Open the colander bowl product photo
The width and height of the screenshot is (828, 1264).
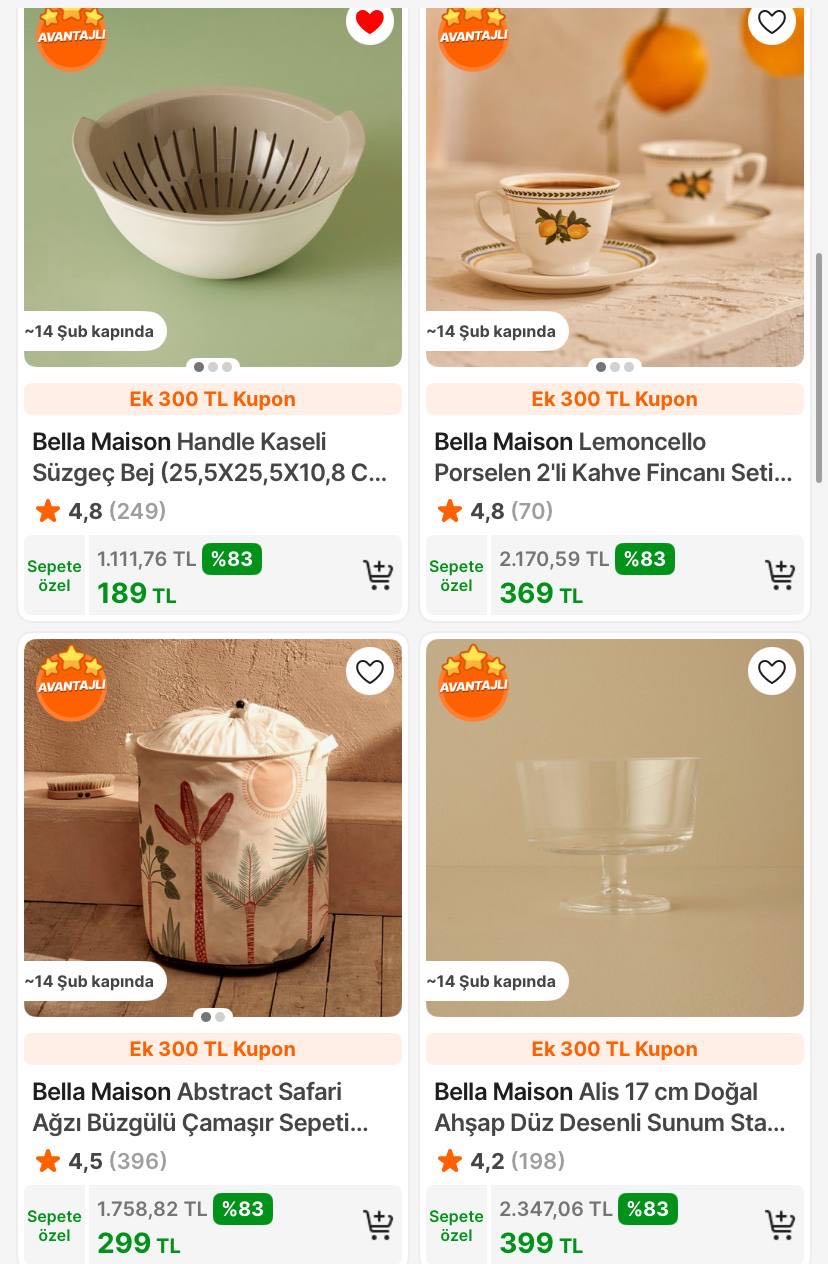[213, 180]
